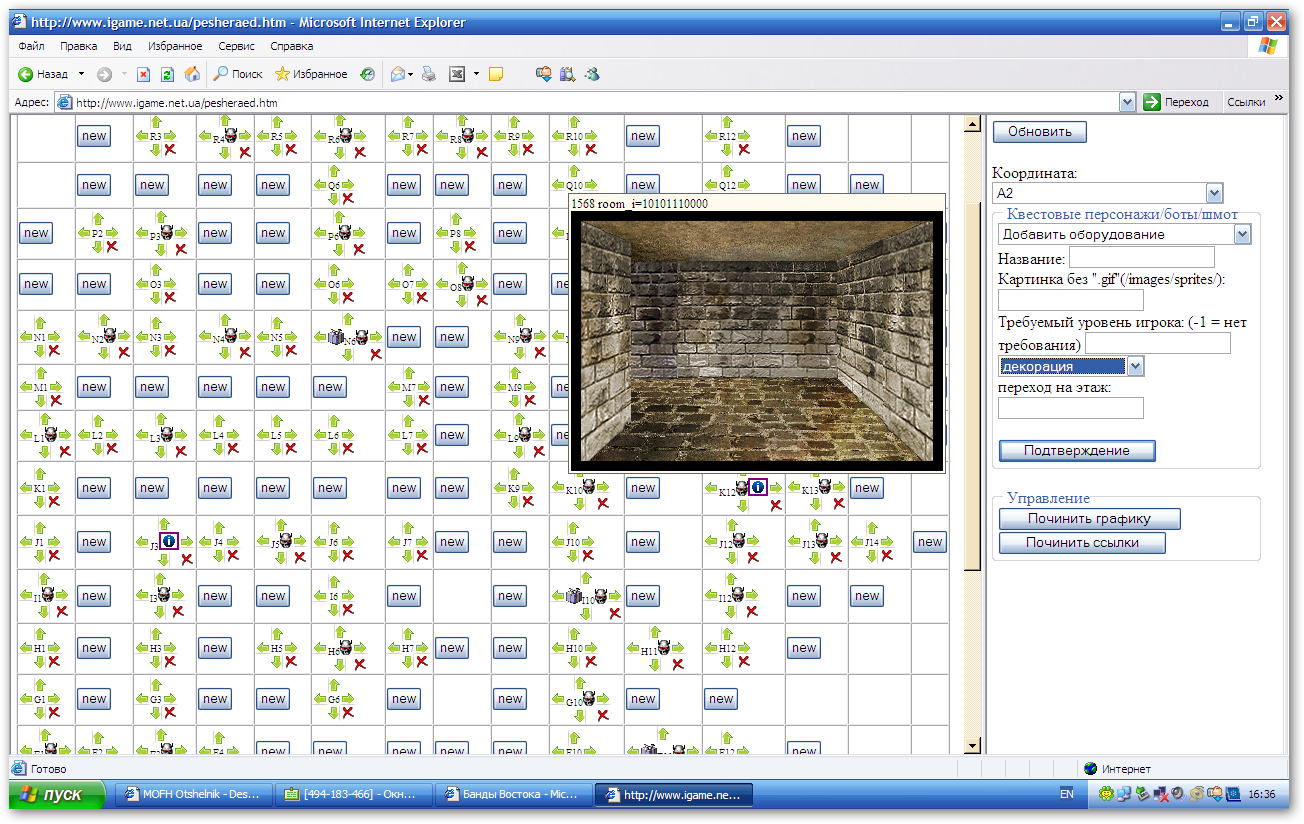Click the Починить графику button
Viewport: 1304px width, 824px height.
coord(1089,519)
